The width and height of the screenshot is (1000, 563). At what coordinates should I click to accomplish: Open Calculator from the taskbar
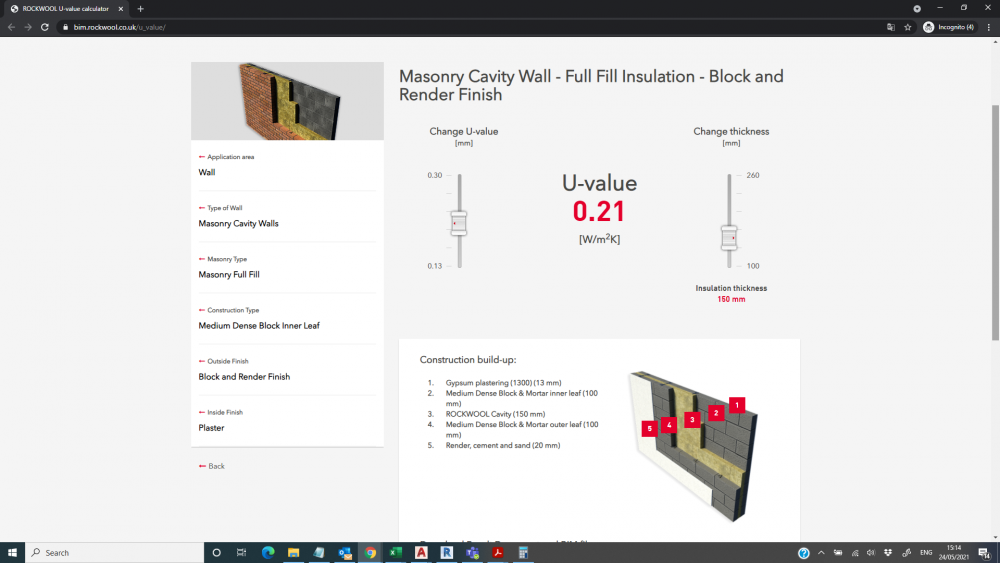click(523, 552)
